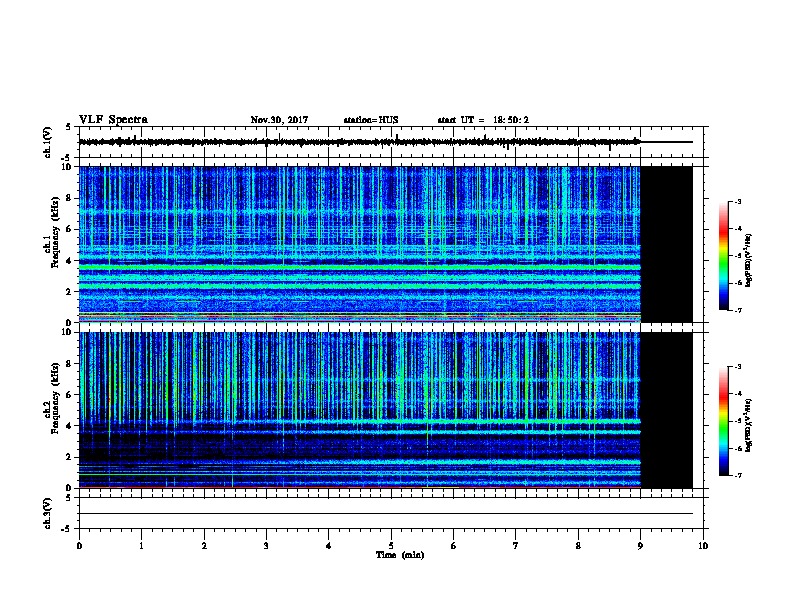The height and width of the screenshot is (612, 792).
Task: Click the ch.2 spectrogram color scale bar
Action: [723, 421]
